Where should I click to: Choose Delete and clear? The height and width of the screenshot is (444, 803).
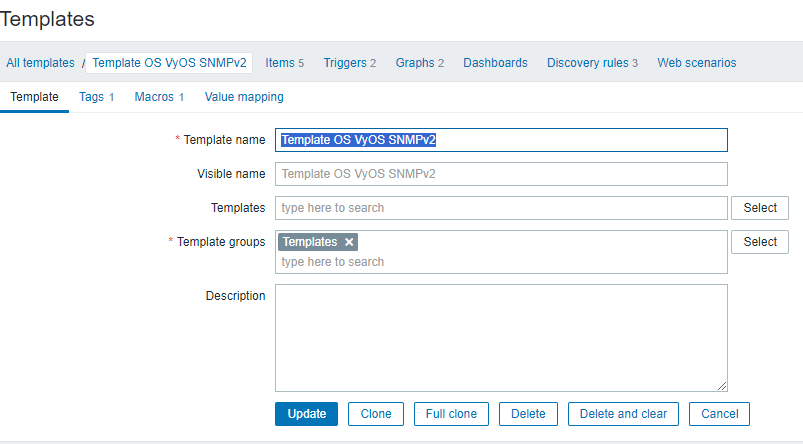(623, 414)
